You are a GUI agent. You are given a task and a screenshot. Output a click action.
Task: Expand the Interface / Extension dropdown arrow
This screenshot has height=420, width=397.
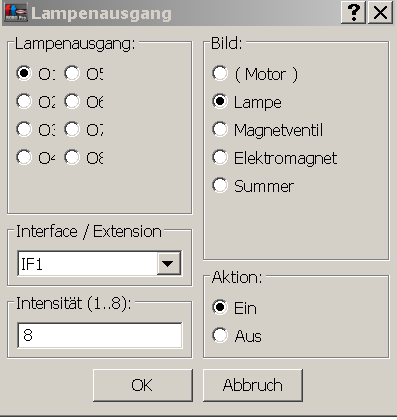pyautogui.click(x=168, y=264)
